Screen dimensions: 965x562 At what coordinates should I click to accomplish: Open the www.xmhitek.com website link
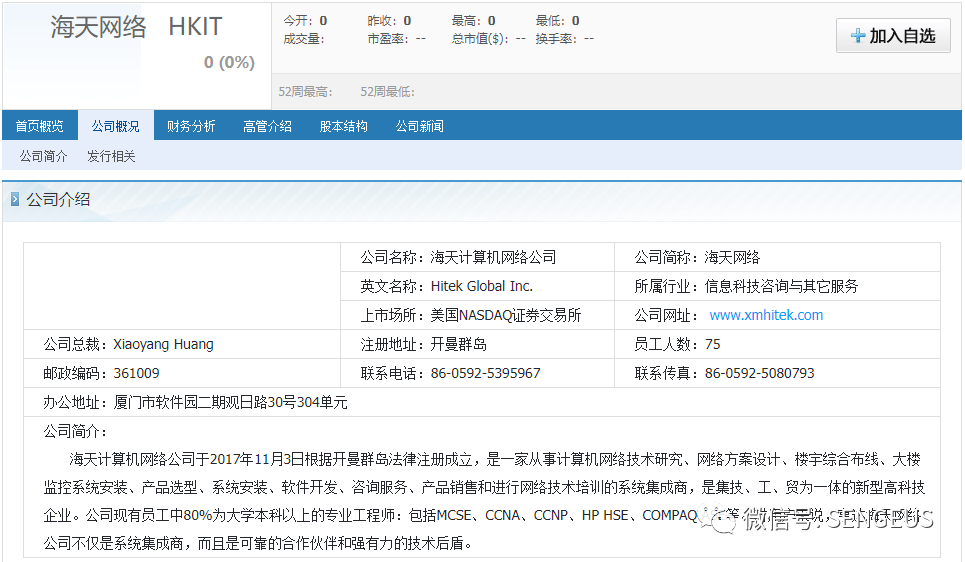pos(766,315)
